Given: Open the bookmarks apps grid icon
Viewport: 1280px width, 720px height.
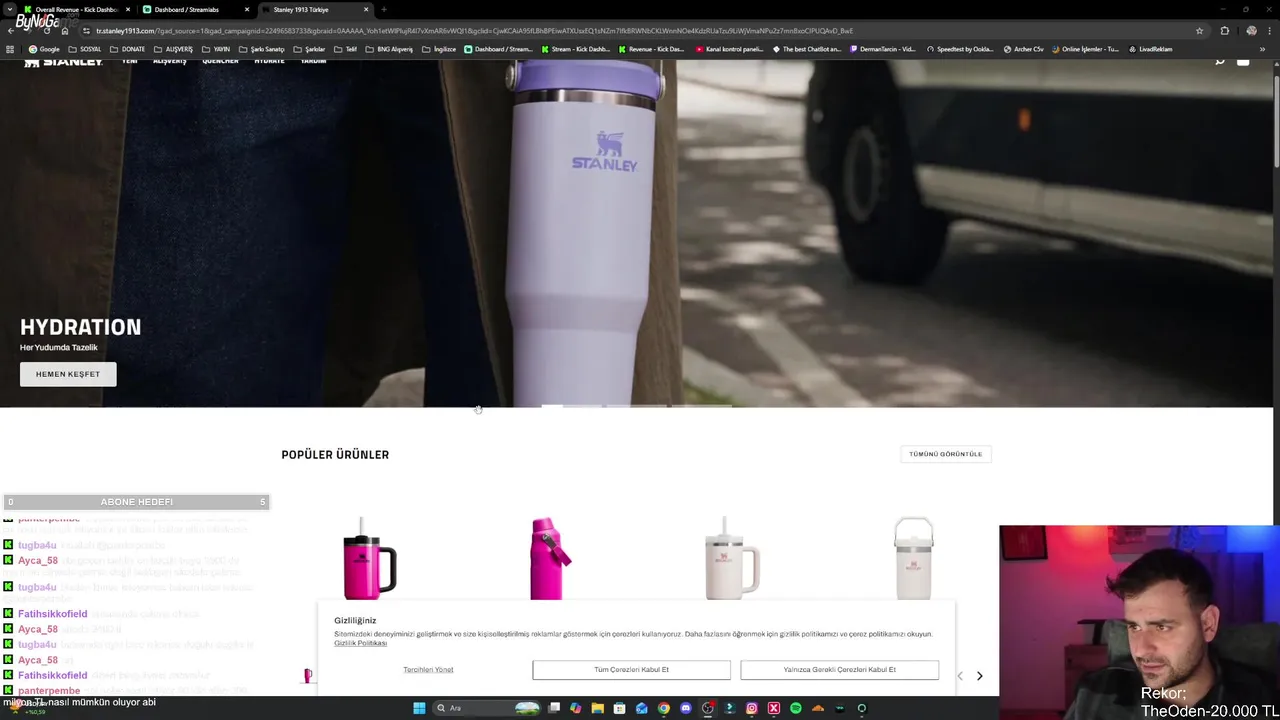Looking at the screenshot, I should point(11,49).
